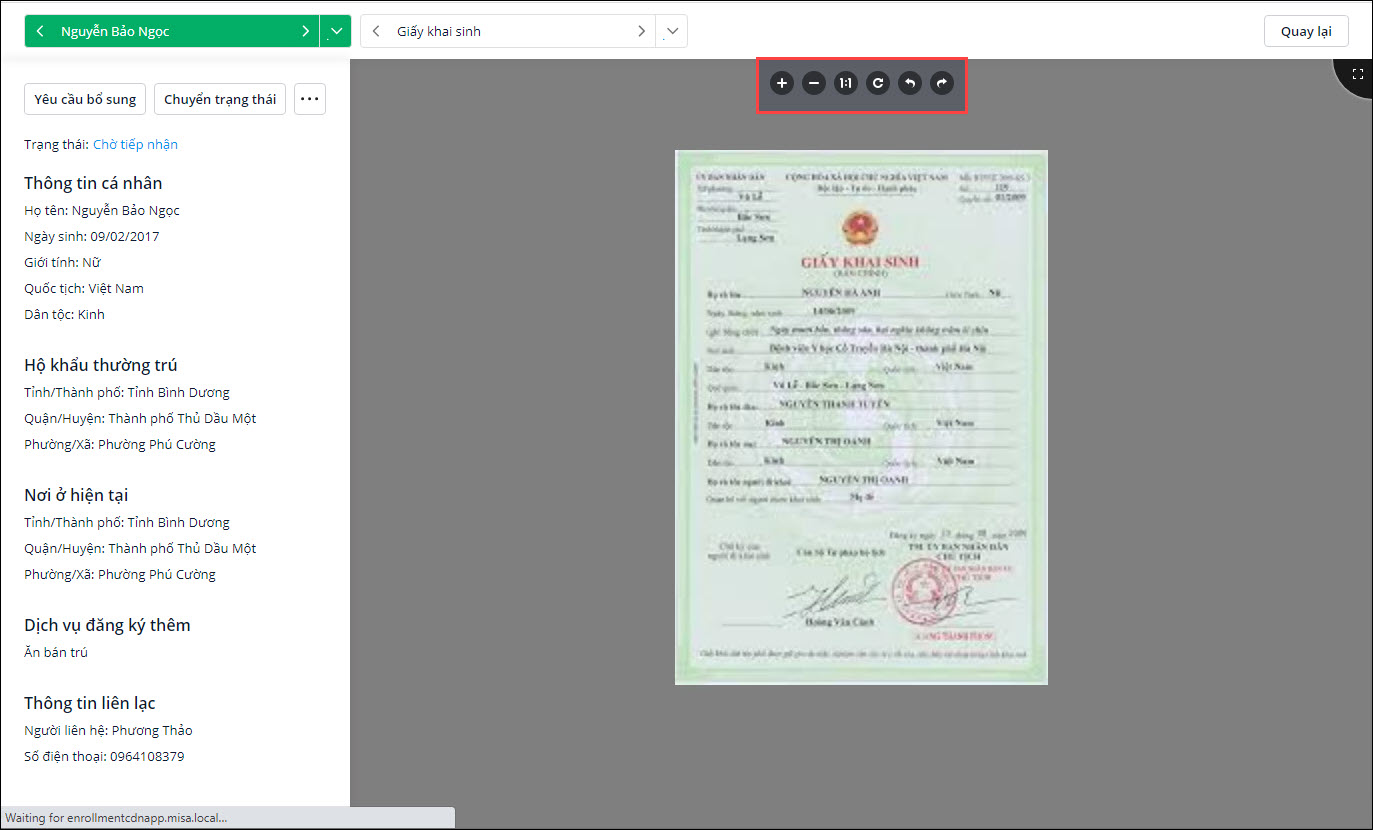
Task: Open the Chờ tiếp nhận status link
Action: pyautogui.click(x=135, y=144)
